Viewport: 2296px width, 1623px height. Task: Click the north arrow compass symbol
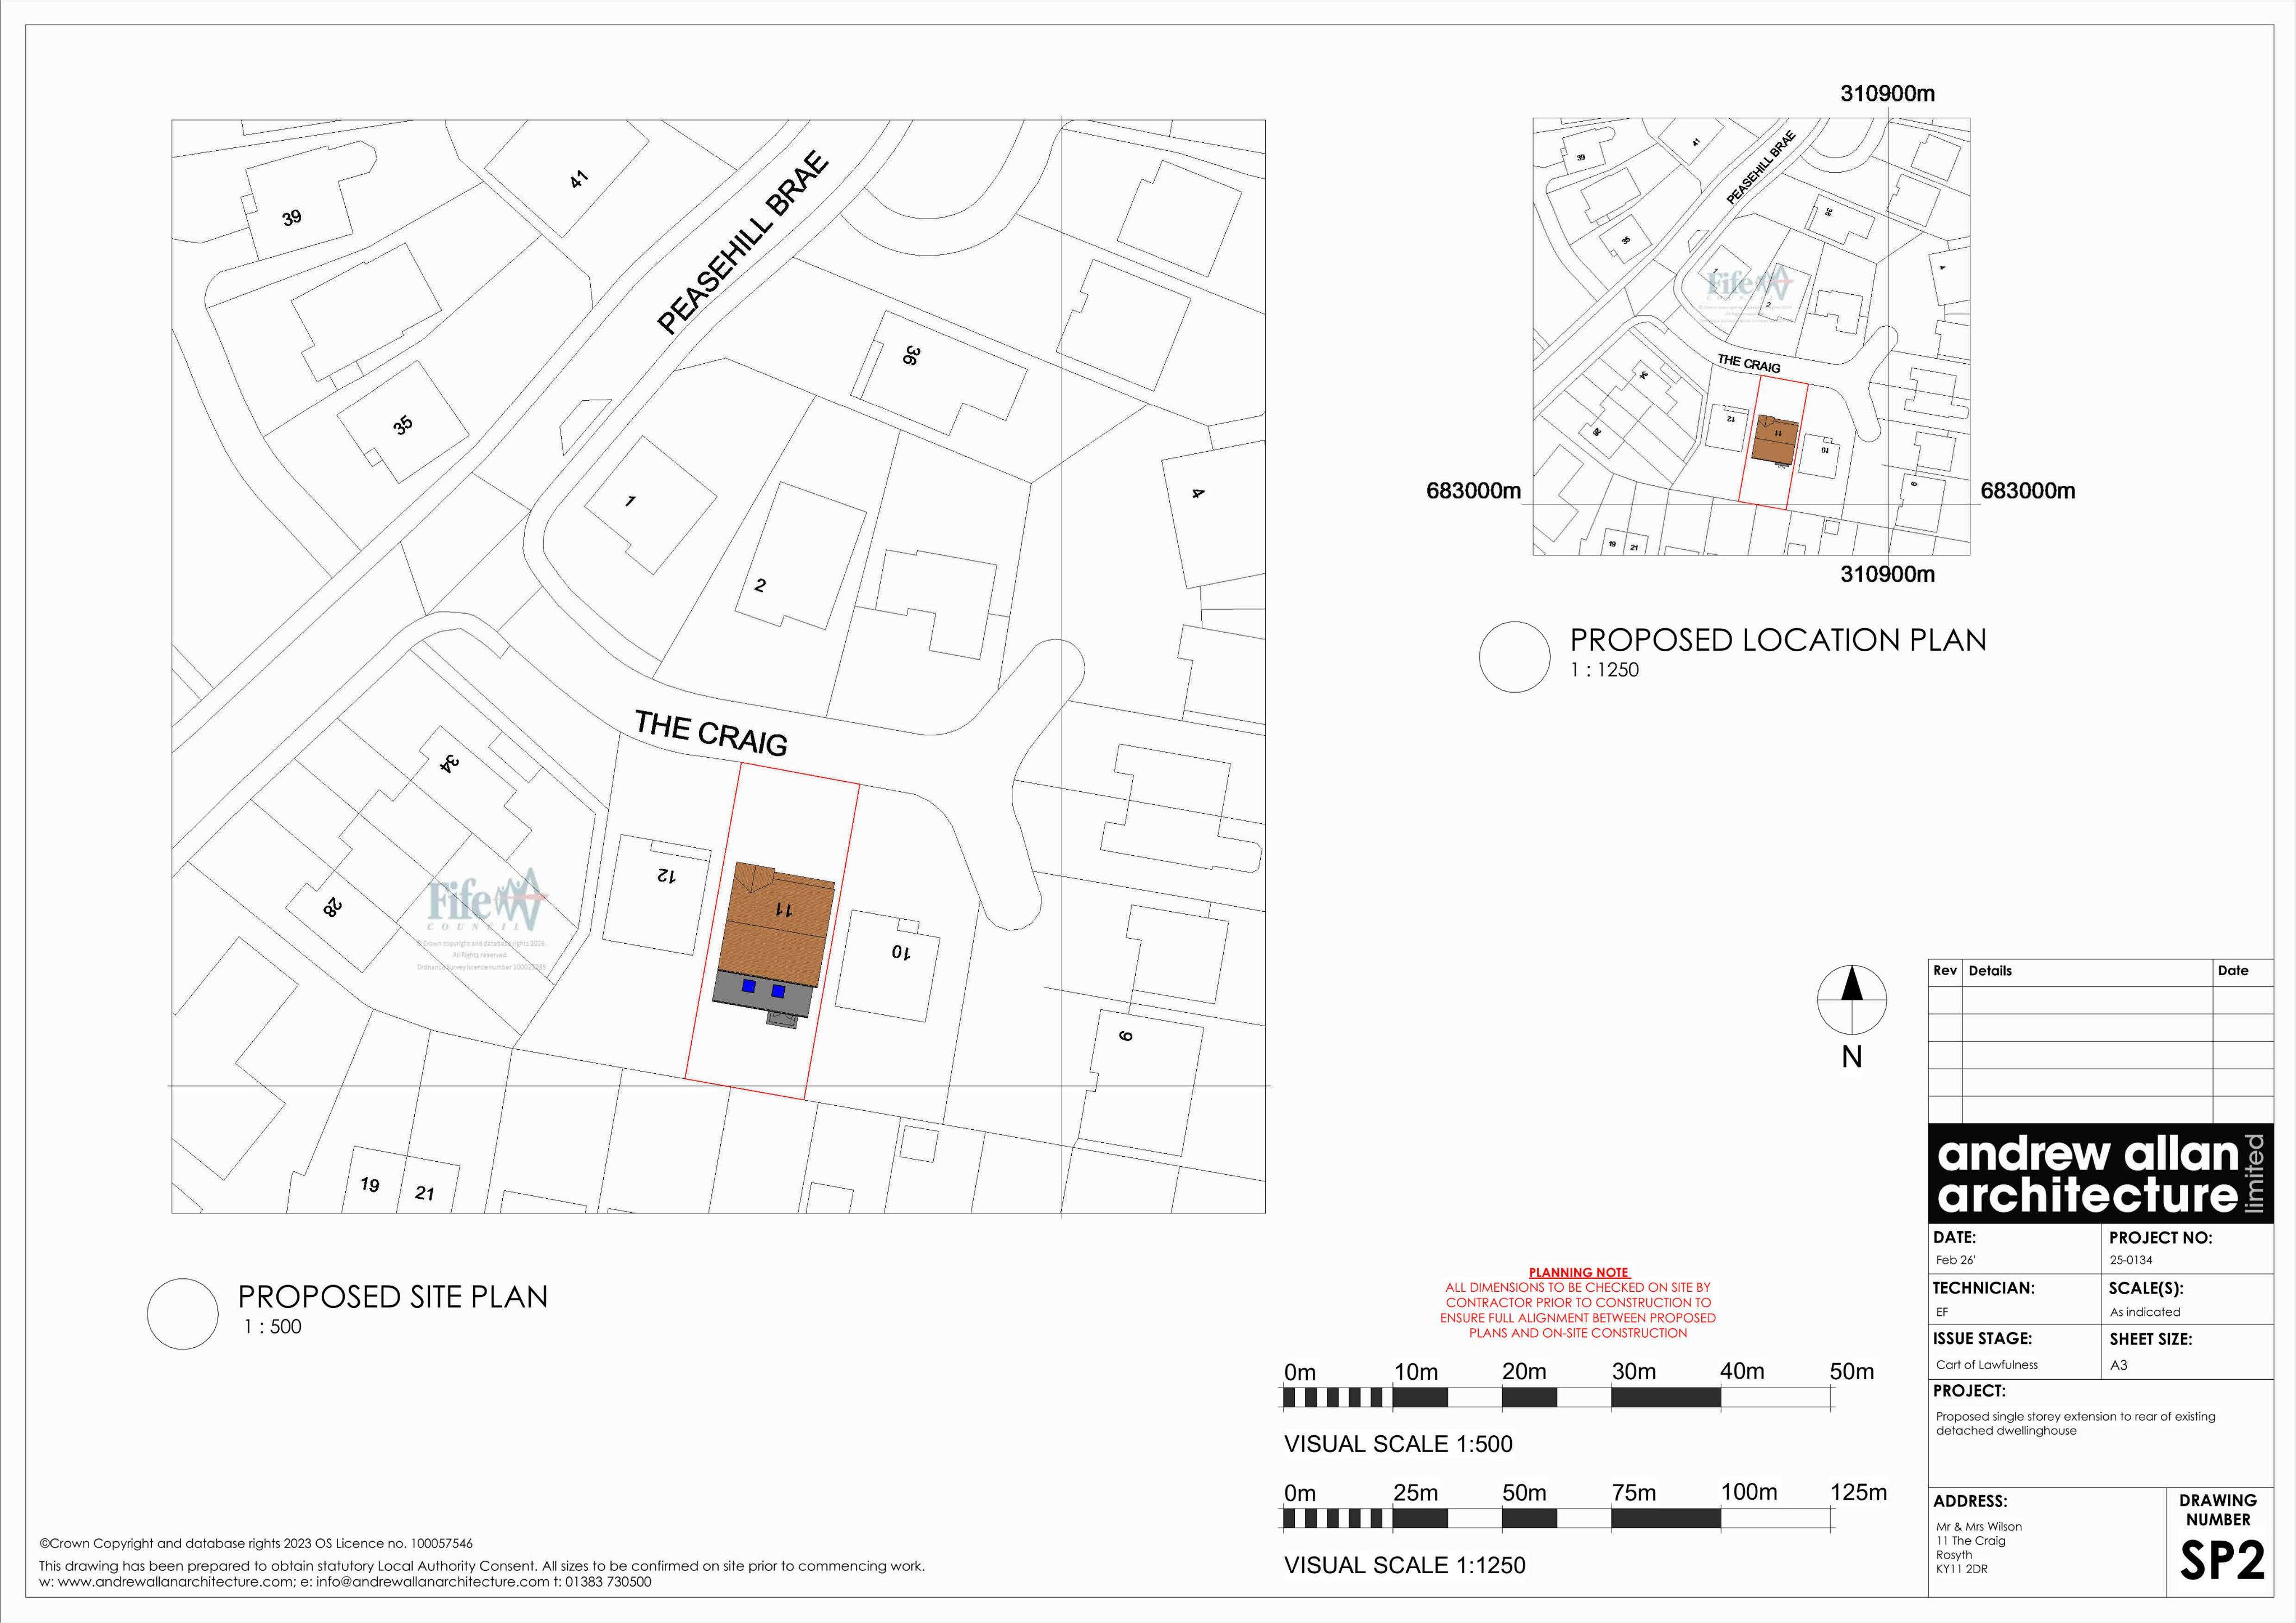coord(1852,1000)
